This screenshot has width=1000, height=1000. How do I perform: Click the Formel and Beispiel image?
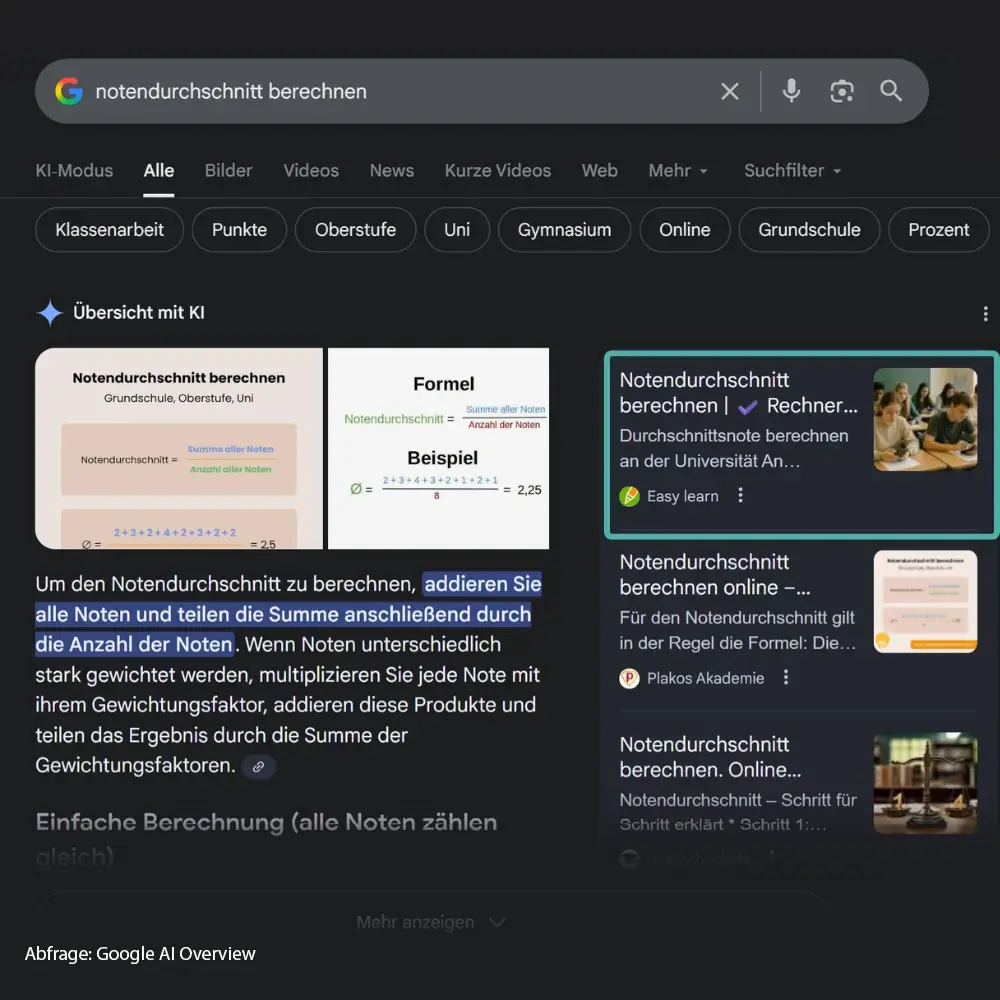point(439,448)
